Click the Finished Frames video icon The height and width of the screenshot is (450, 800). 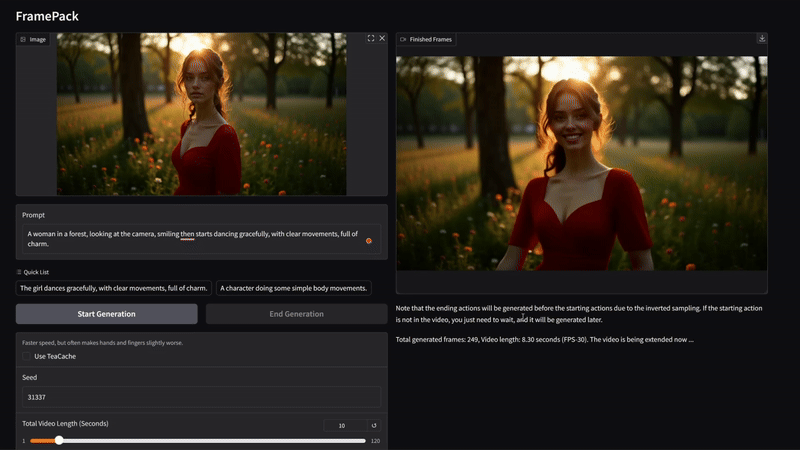pyautogui.click(x=403, y=39)
